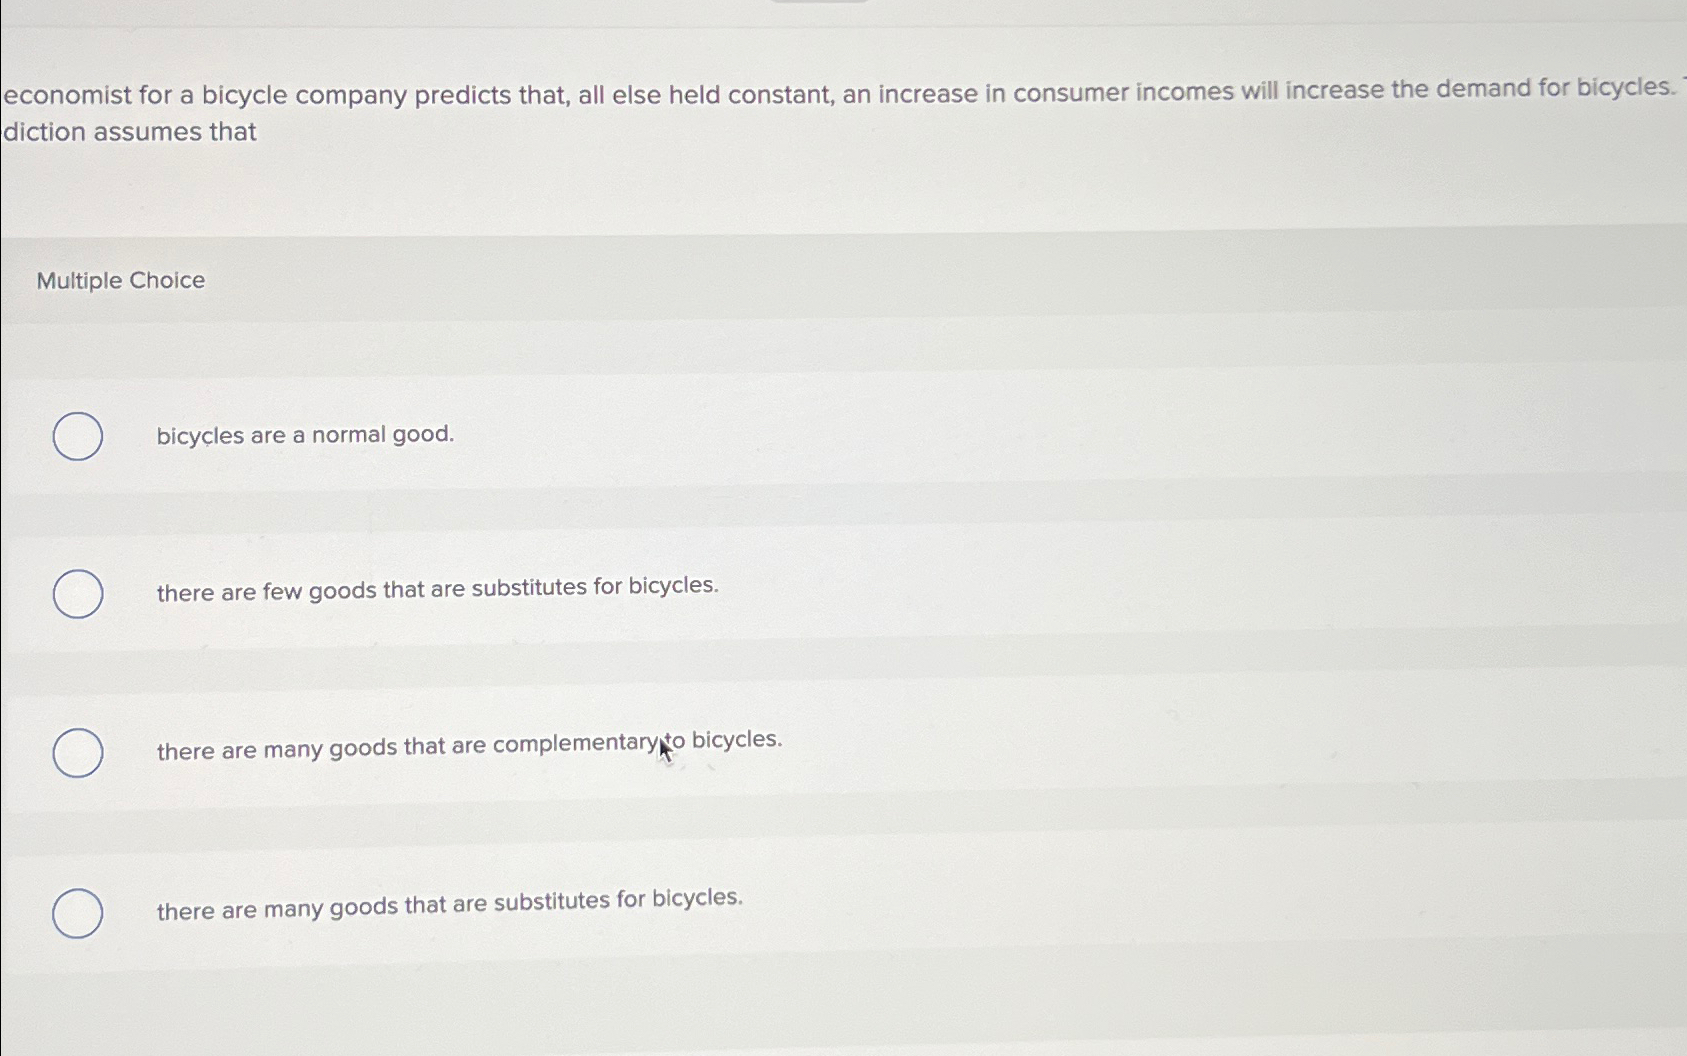Choose "there are few goods that are substitutes for bicycles"
Image resolution: width=1687 pixels, height=1056 pixels.
[x=77, y=593]
